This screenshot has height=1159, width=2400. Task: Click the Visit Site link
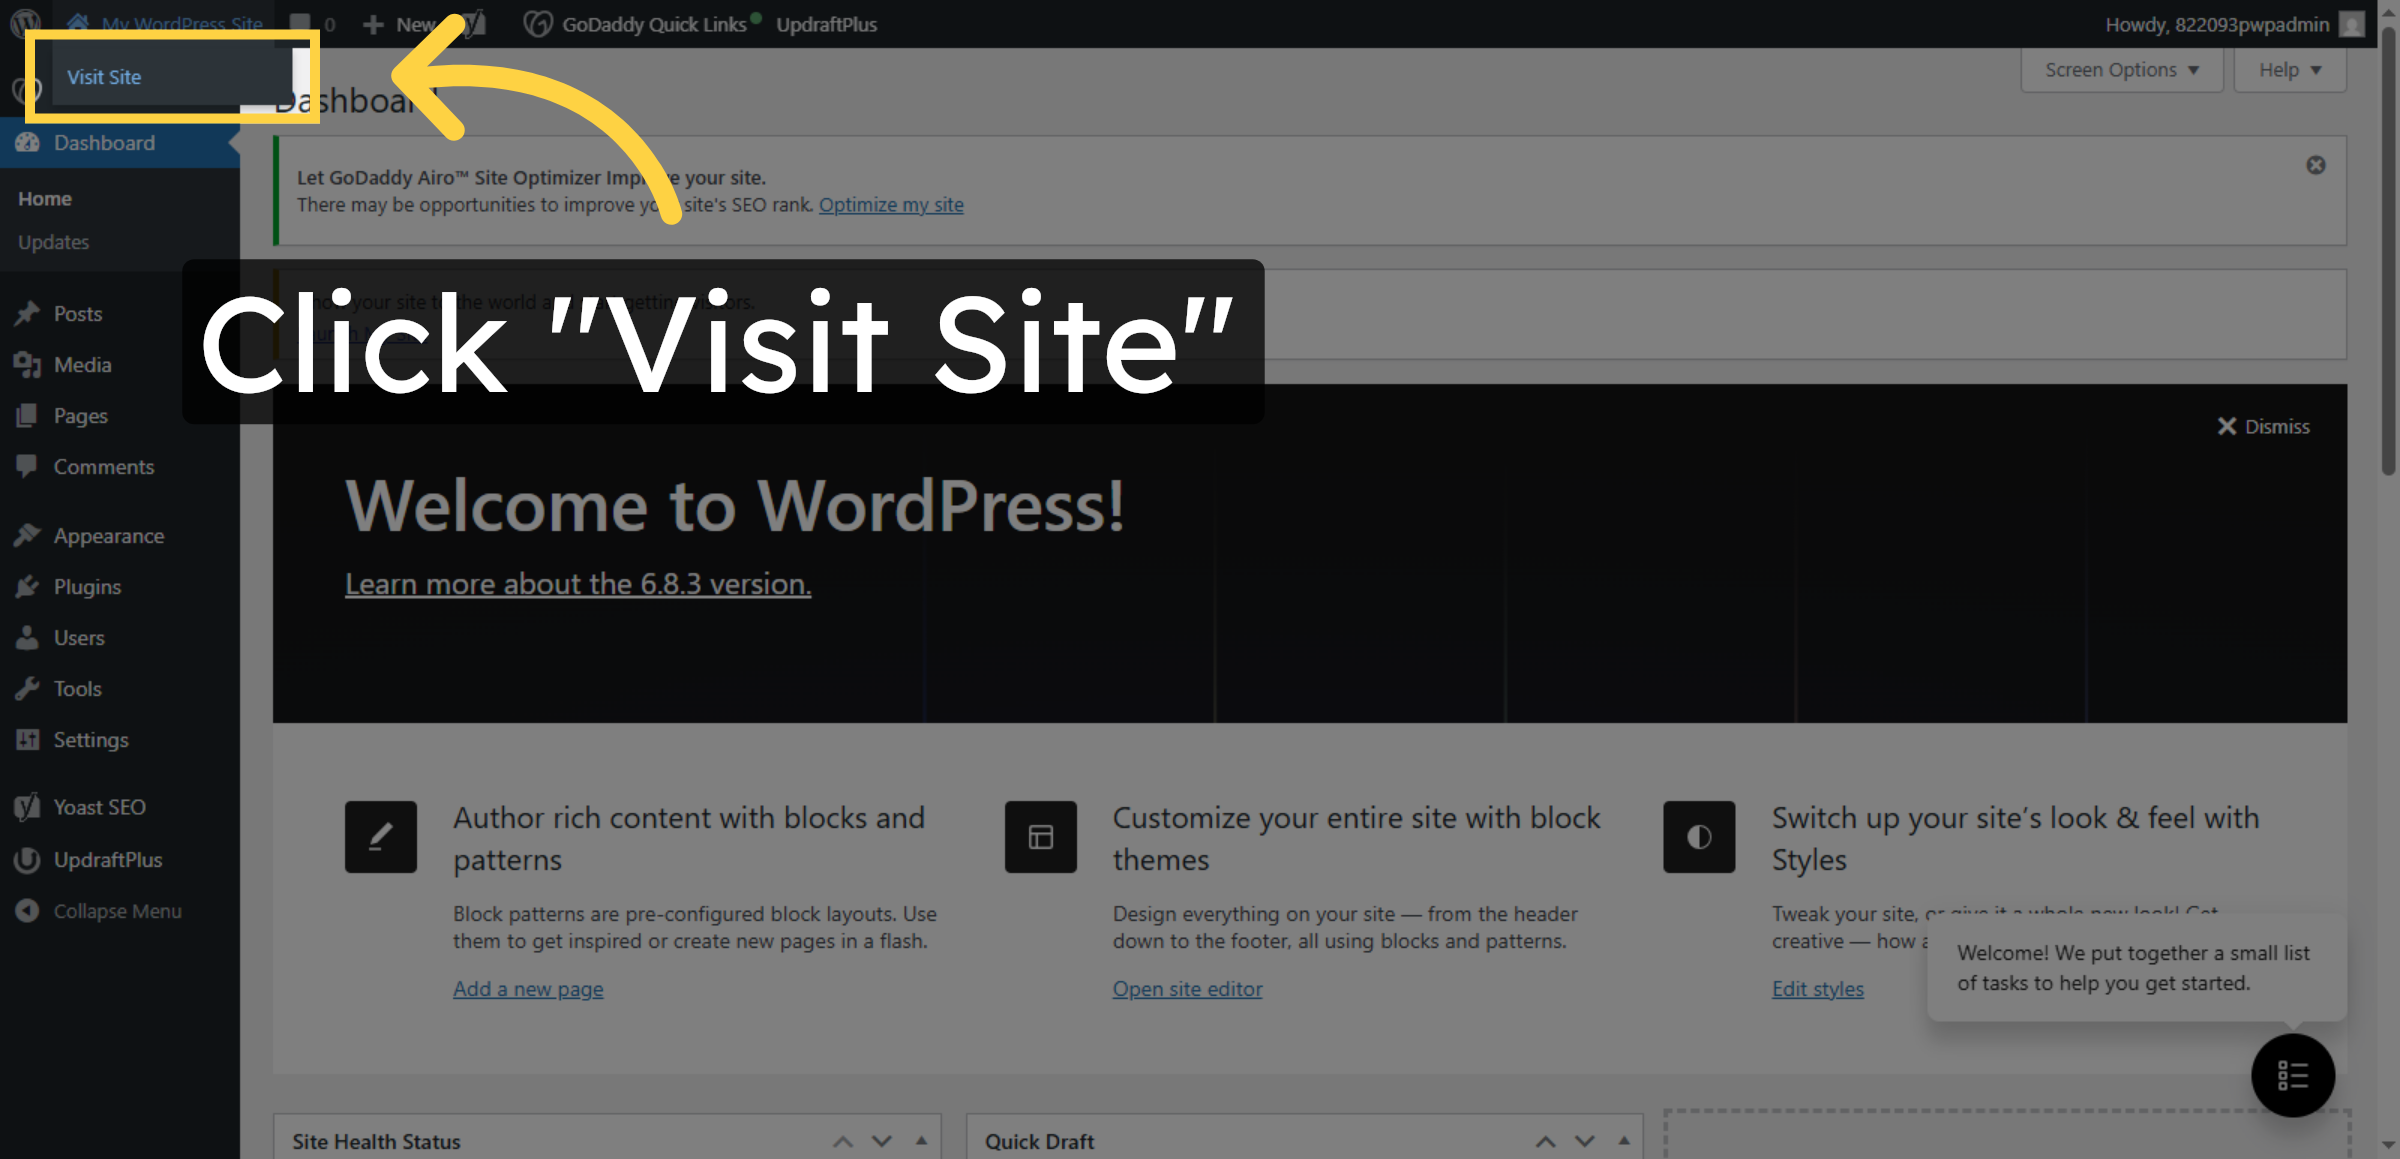[104, 76]
